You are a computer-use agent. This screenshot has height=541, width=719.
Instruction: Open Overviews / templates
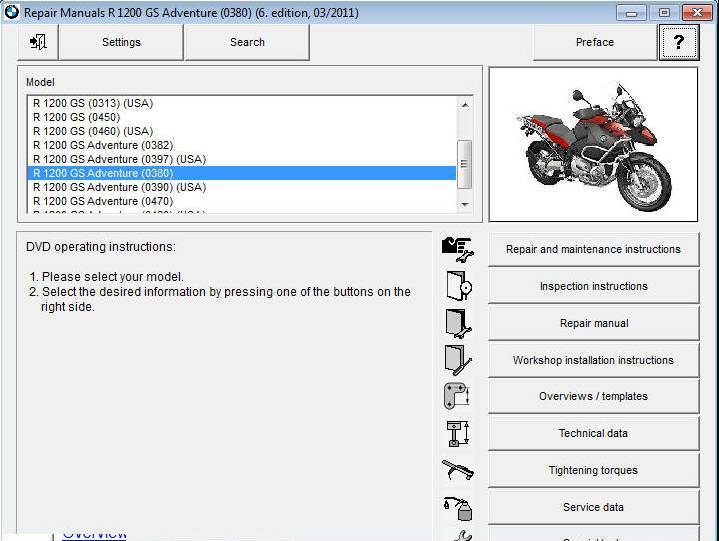pyautogui.click(x=593, y=396)
